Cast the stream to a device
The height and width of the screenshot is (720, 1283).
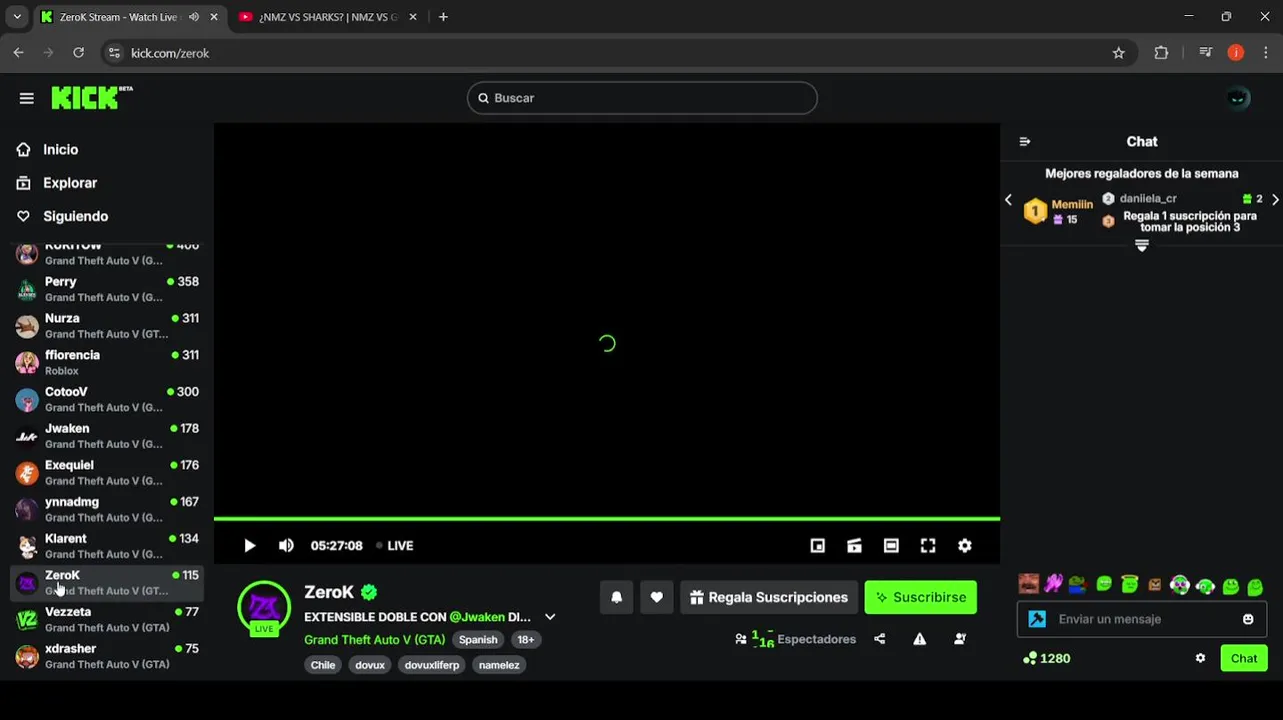click(854, 546)
